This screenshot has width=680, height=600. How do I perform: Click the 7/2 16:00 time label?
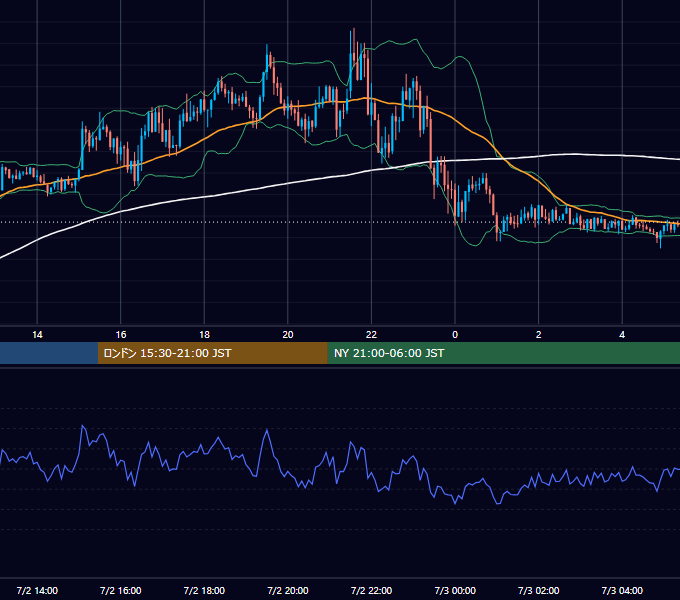coord(121,590)
